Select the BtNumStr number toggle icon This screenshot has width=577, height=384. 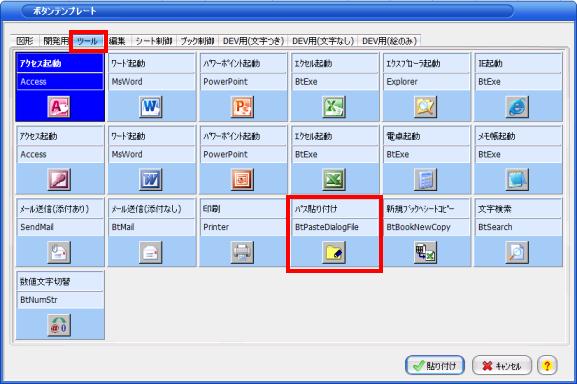pos(59,325)
